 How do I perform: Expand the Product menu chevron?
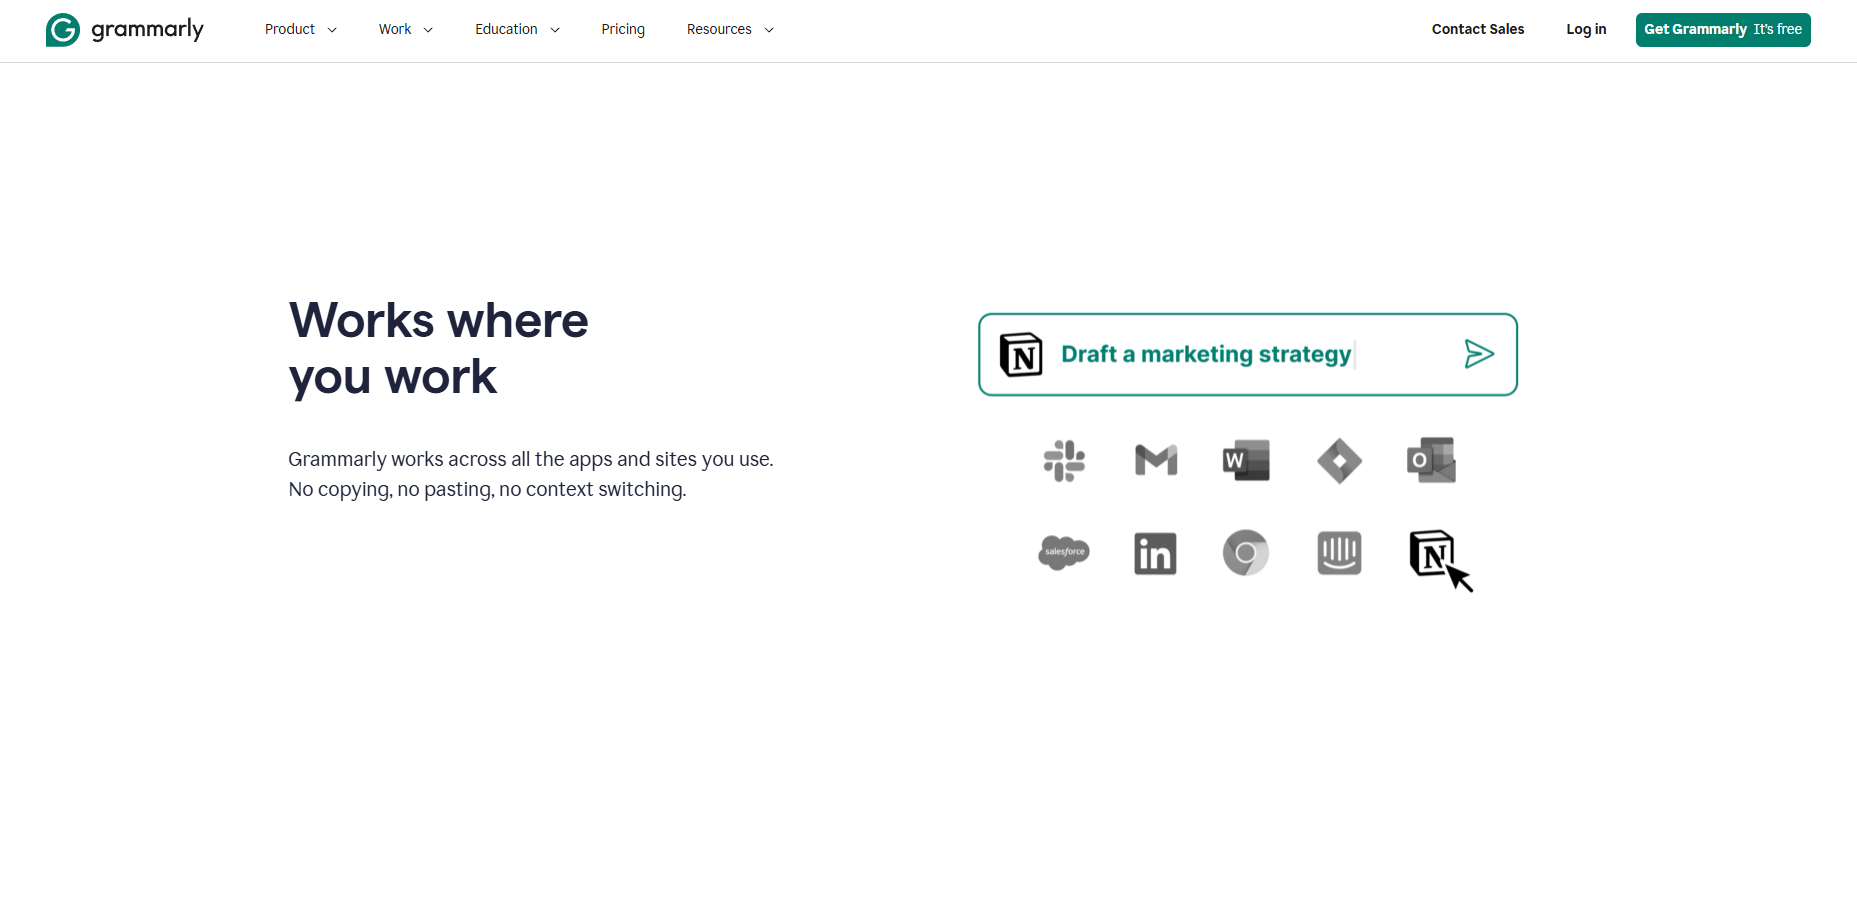(x=332, y=30)
